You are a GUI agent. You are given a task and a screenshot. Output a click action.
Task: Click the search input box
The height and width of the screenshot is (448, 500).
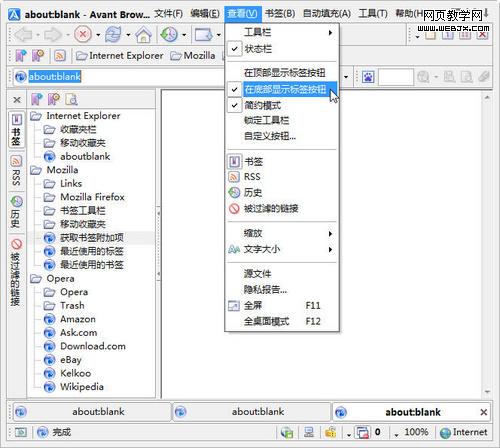(x=396, y=77)
